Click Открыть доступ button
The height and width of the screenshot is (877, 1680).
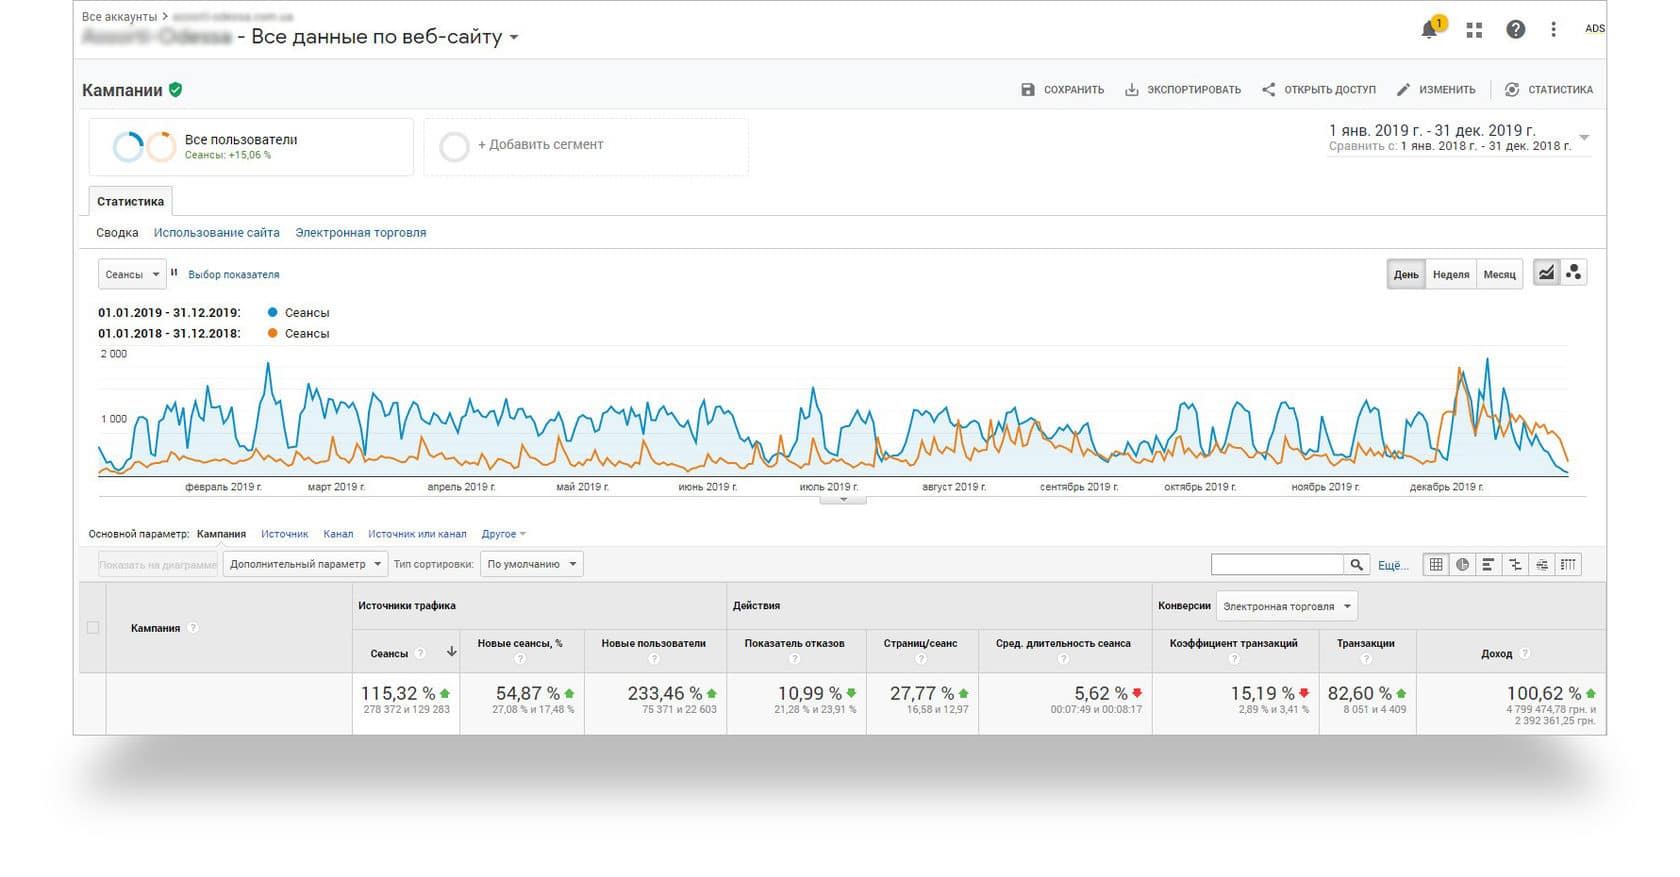1319,90
